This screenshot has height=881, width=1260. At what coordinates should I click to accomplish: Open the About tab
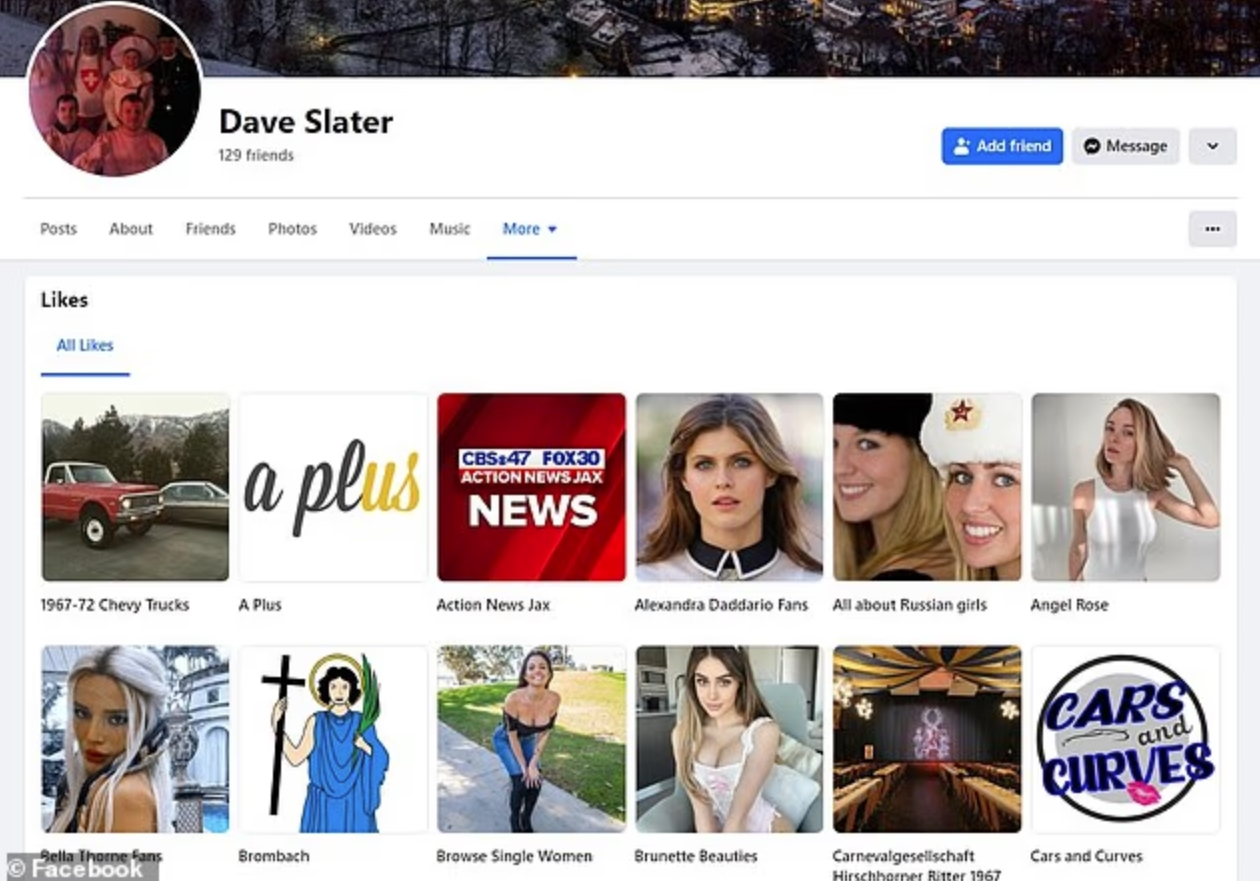[131, 229]
